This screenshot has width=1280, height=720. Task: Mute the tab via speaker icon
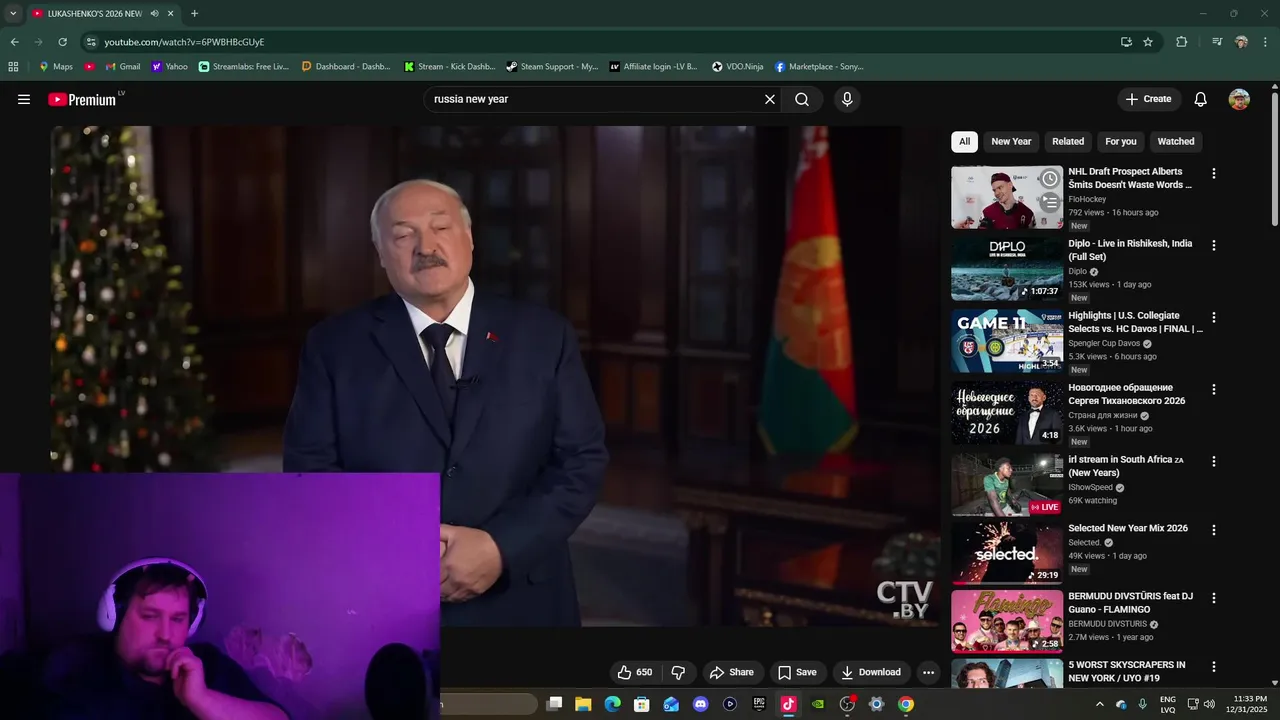(x=154, y=13)
